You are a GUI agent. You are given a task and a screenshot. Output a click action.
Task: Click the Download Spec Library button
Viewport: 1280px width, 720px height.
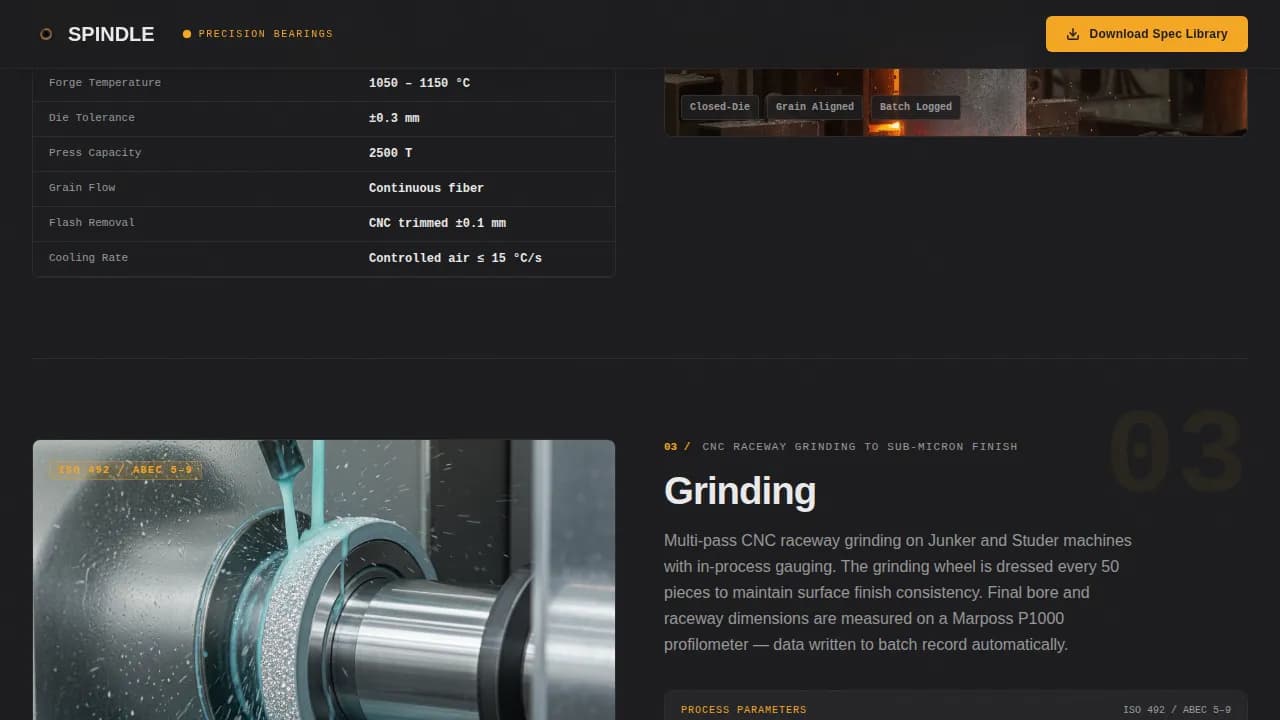(x=1146, y=33)
